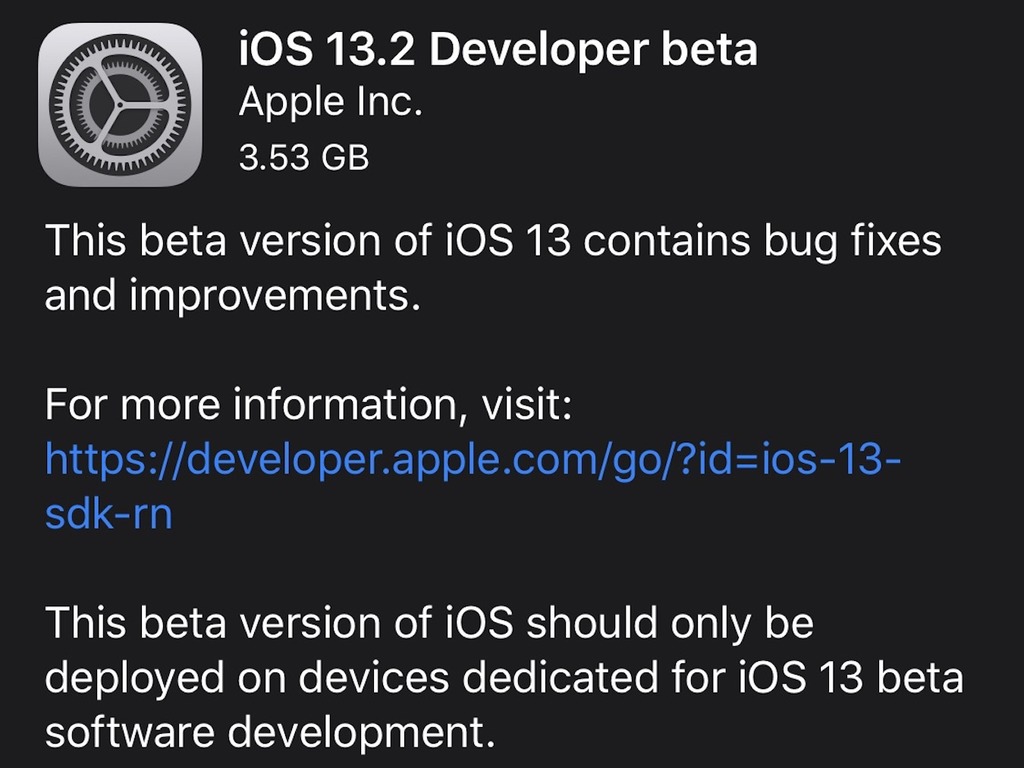Click 'iOS 13 beta' in last paragraph

coord(852,677)
